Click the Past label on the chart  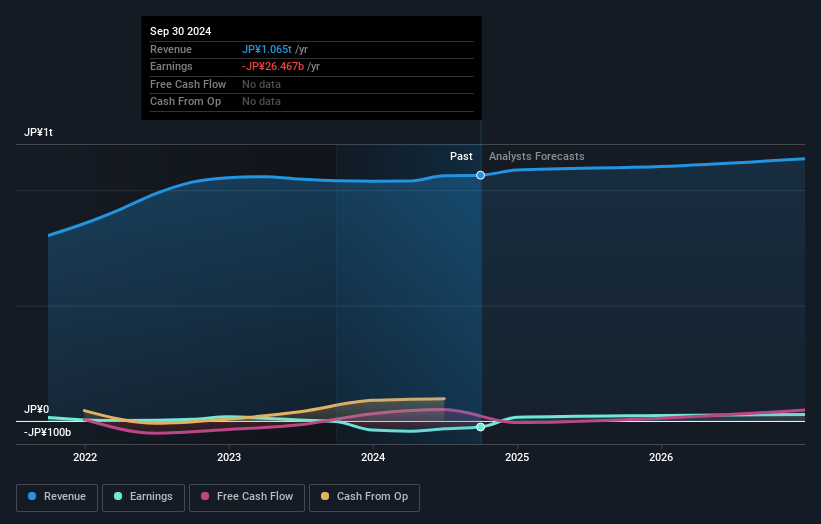click(461, 157)
